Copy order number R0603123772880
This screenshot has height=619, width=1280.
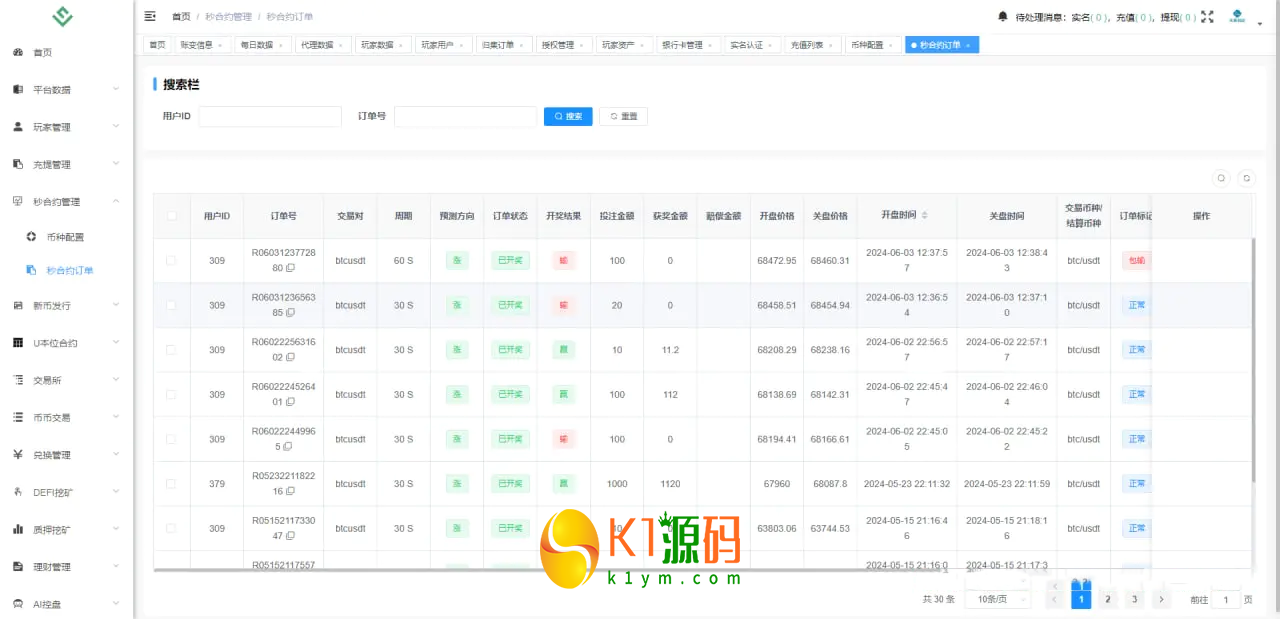(x=290, y=268)
